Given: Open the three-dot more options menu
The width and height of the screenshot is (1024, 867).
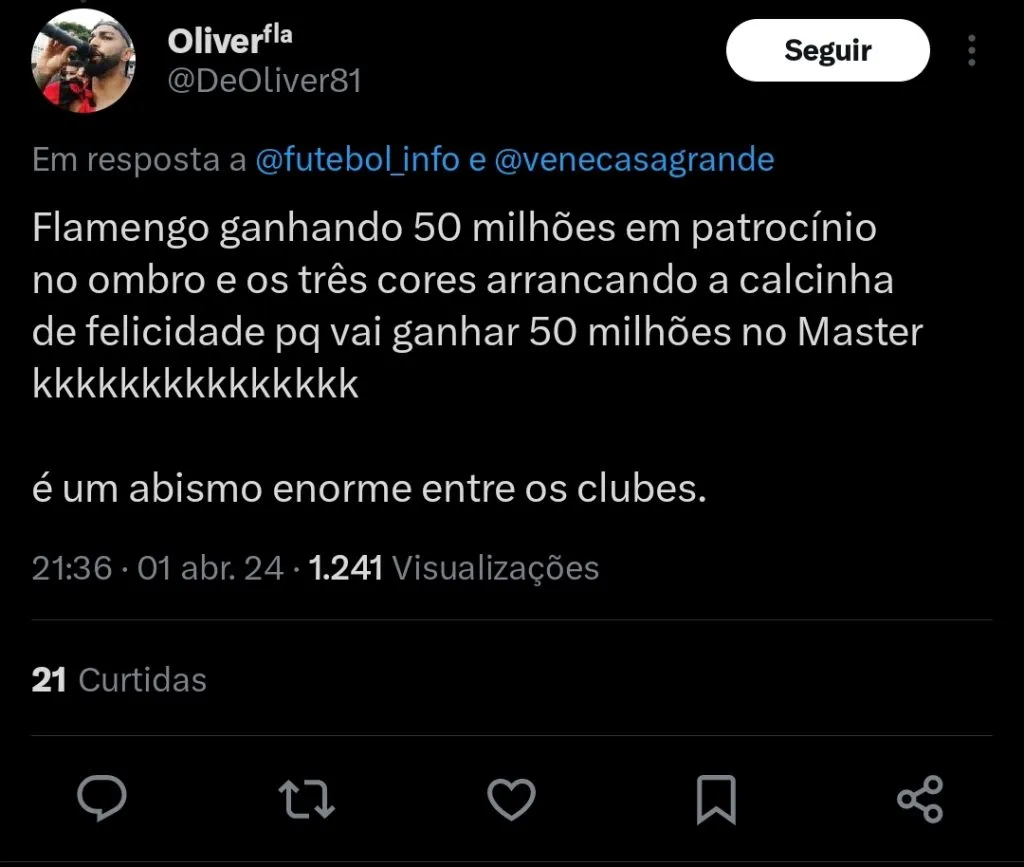Looking at the screenshot, I should [972, 50].
